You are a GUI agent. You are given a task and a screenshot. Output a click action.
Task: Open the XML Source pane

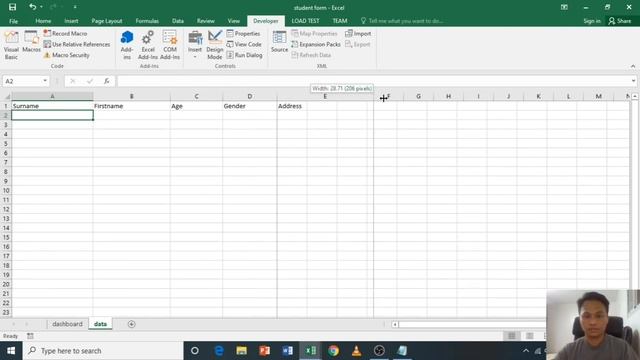point(279,42)
